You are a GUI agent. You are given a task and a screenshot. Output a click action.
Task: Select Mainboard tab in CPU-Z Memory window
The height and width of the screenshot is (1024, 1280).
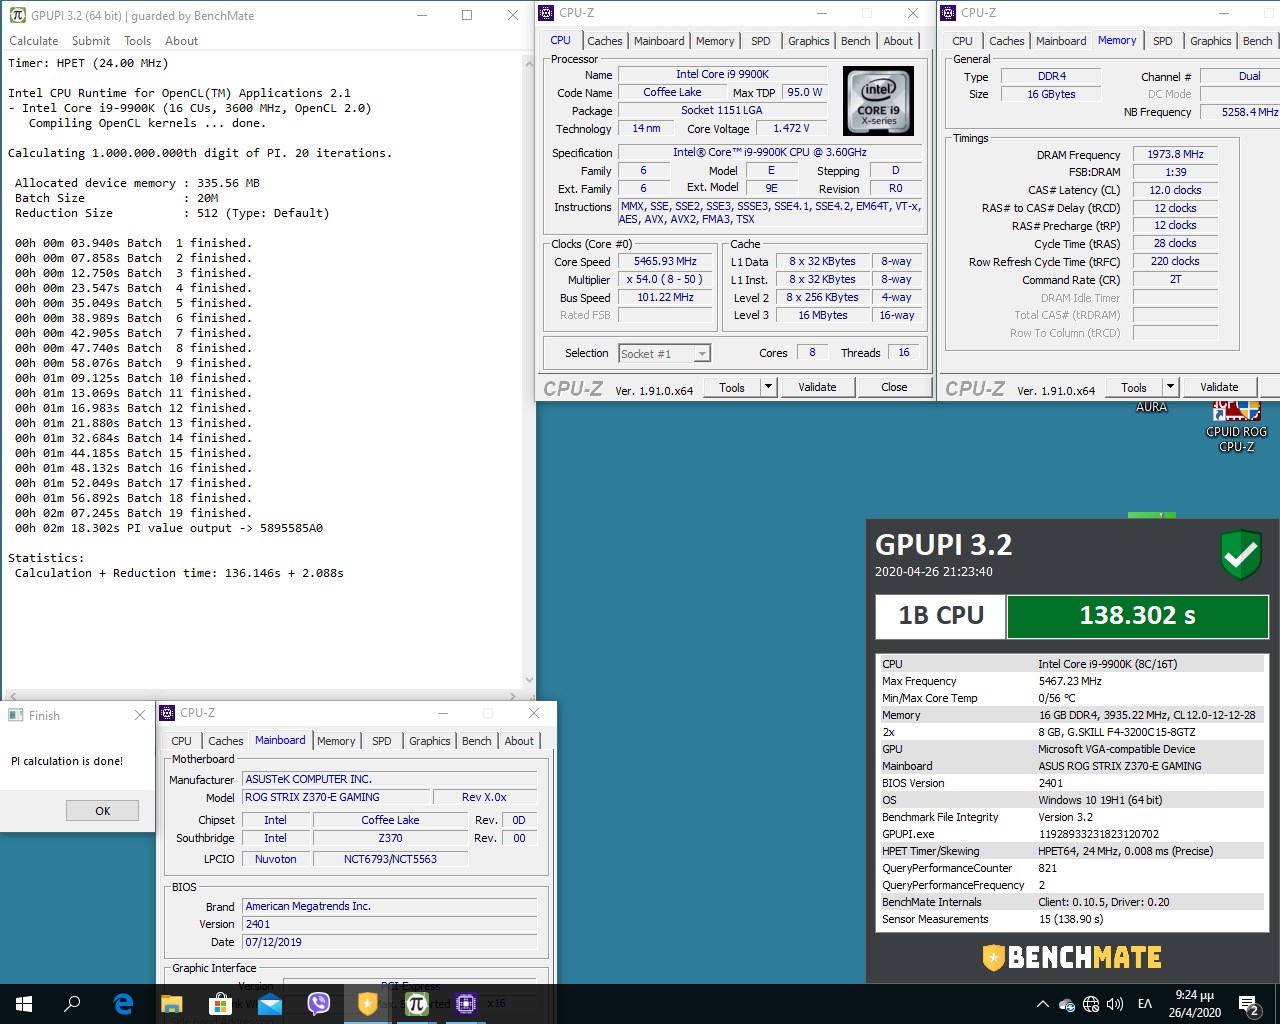coord(1061,41)
